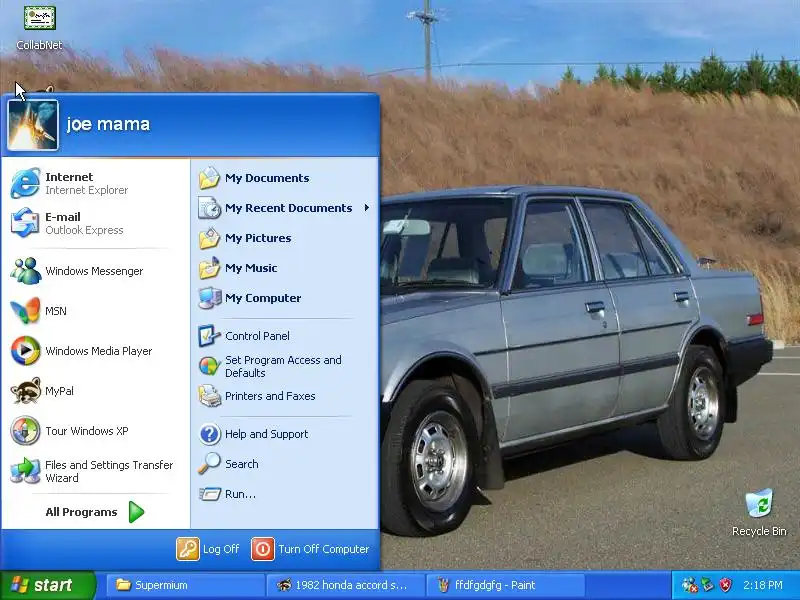Start the Tour Windows XP icon
800x600 pixels.
point(25,431)
